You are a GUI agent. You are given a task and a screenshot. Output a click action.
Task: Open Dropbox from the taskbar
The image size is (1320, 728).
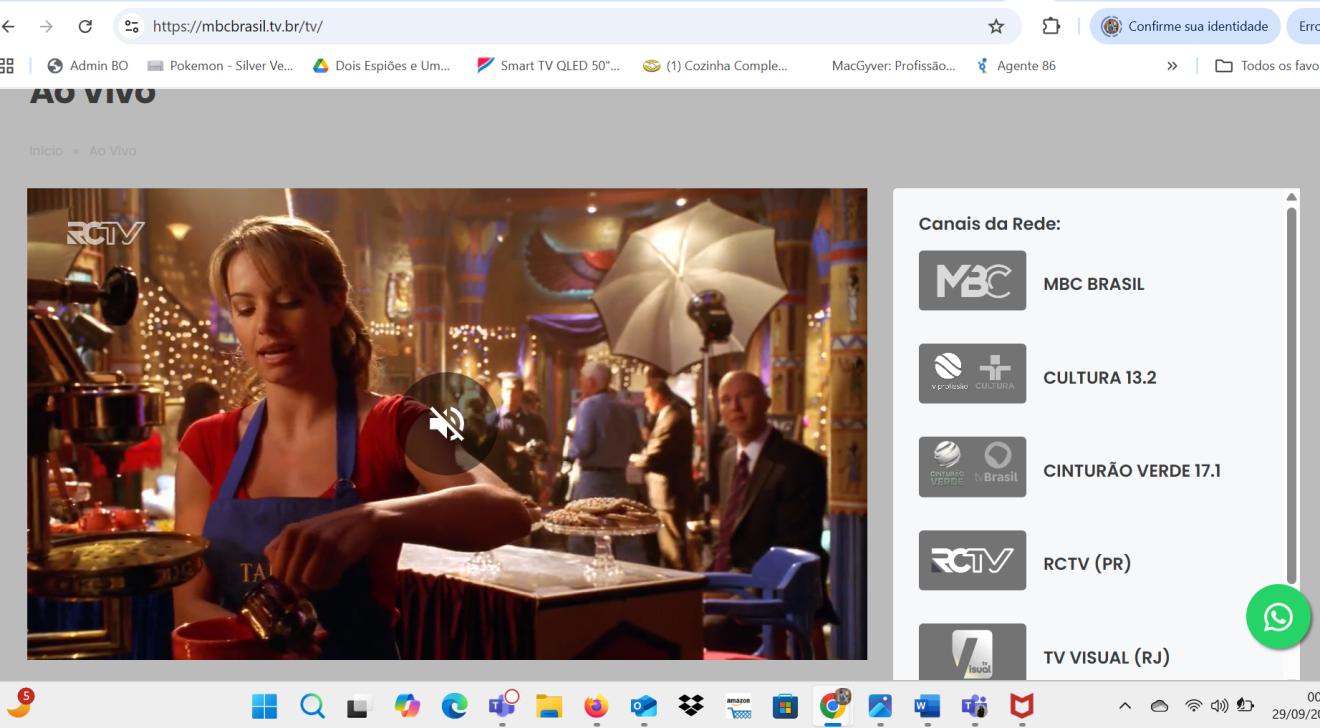tap(691, 706)
